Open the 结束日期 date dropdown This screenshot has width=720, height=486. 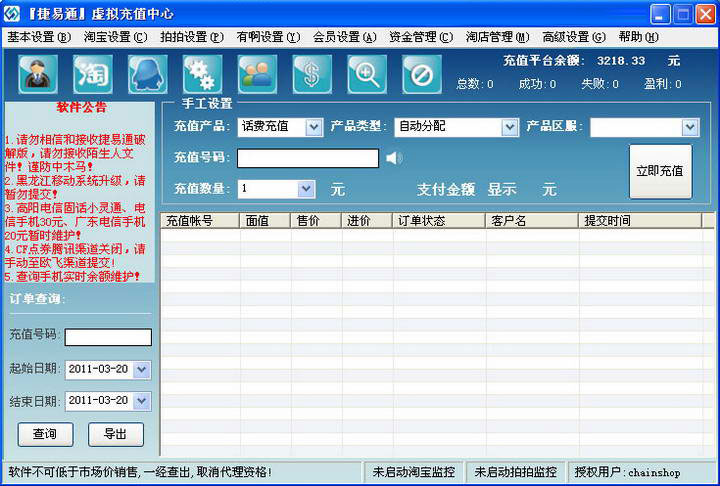141,401
